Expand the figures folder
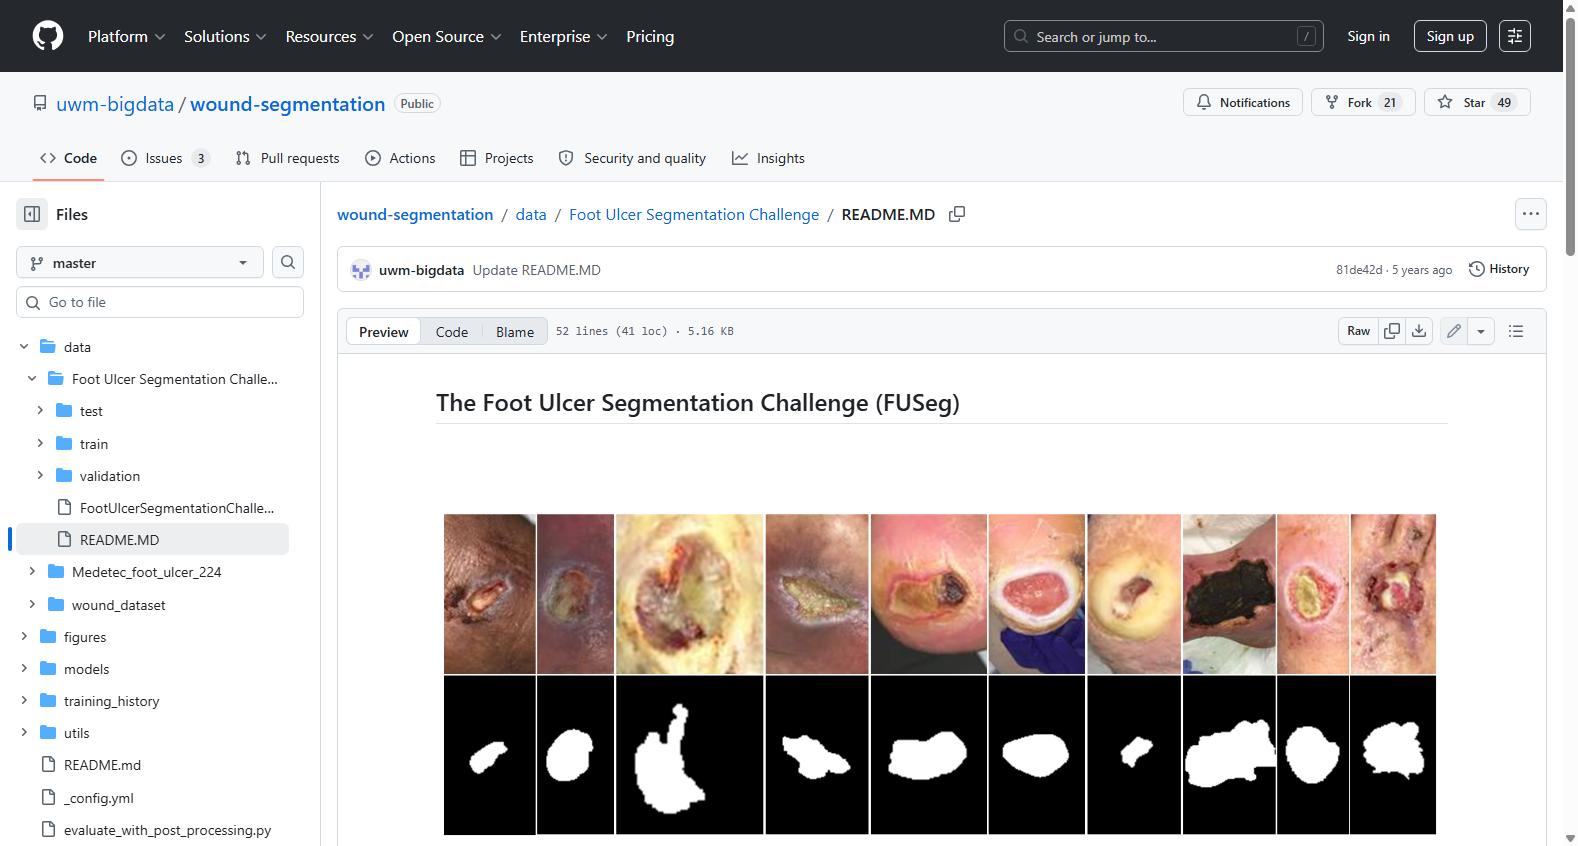The height and width of the screenshot is (846, 1578). click(24, 636)
